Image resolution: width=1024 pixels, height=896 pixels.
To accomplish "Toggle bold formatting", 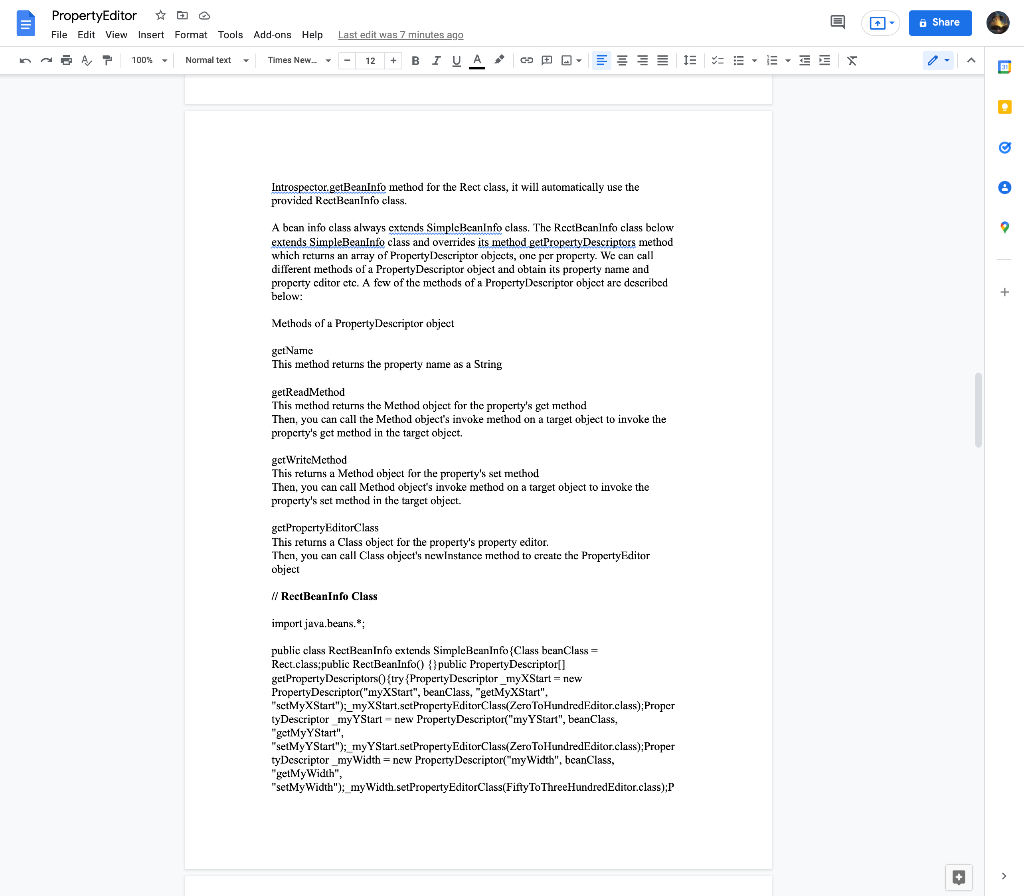I will tap(415, 60).
